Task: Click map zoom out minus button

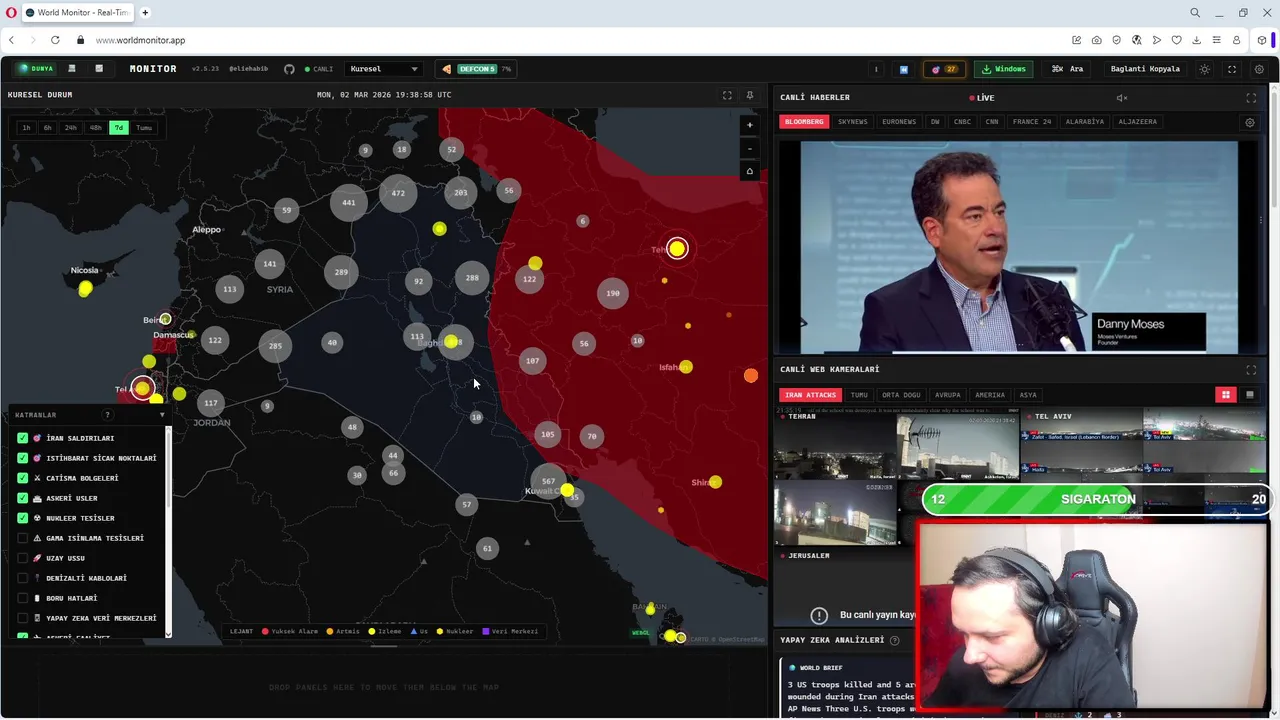Action: point(750,149)
